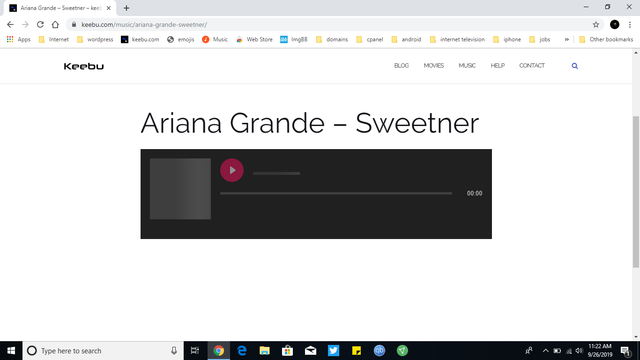Open the BLOG menu item

[401, 66]
